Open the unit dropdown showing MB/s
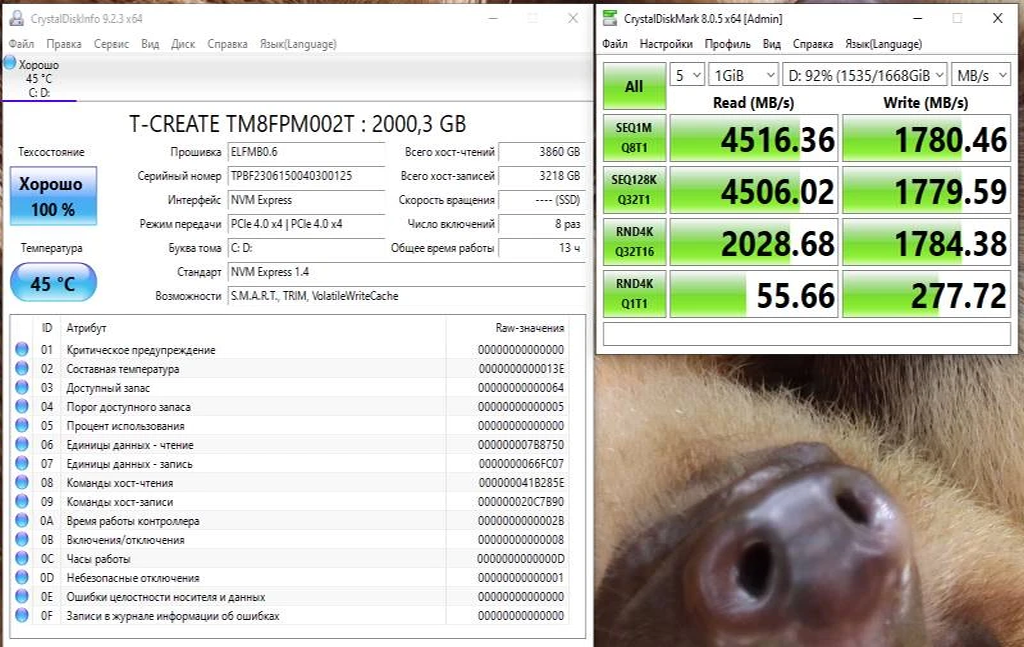The width and height of the screenshot is (1024, 647). coord(981,75)
